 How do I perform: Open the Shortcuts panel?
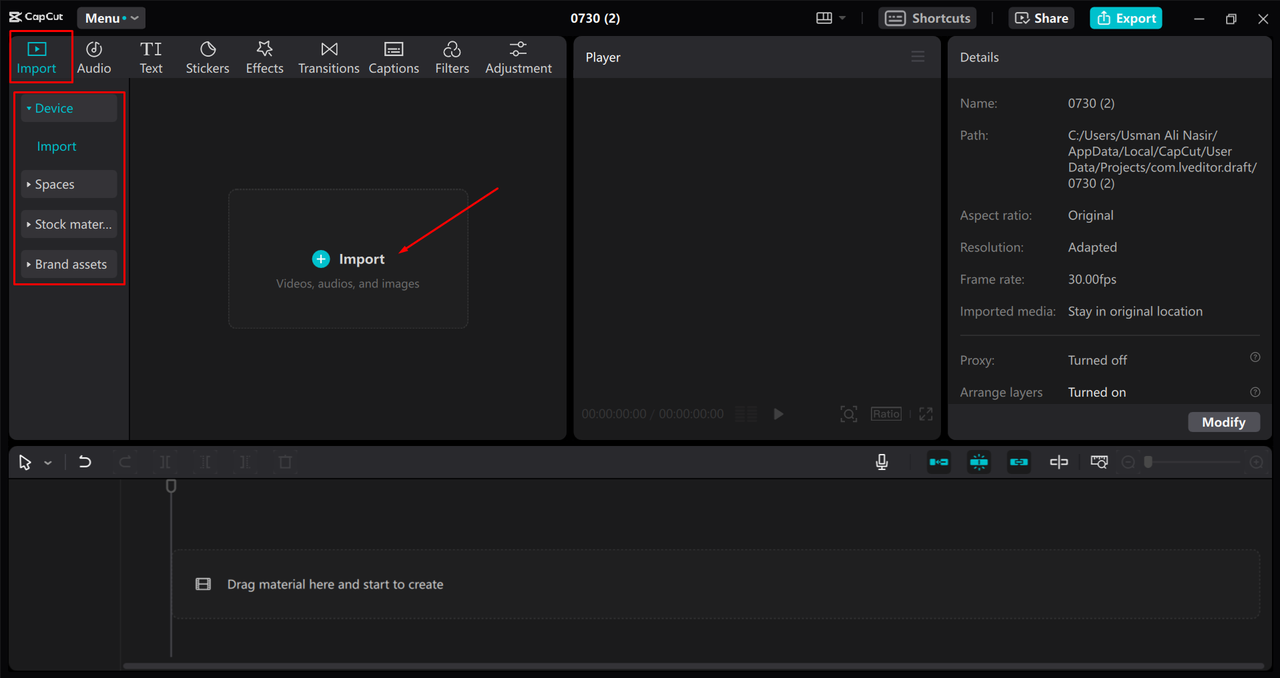927,18
